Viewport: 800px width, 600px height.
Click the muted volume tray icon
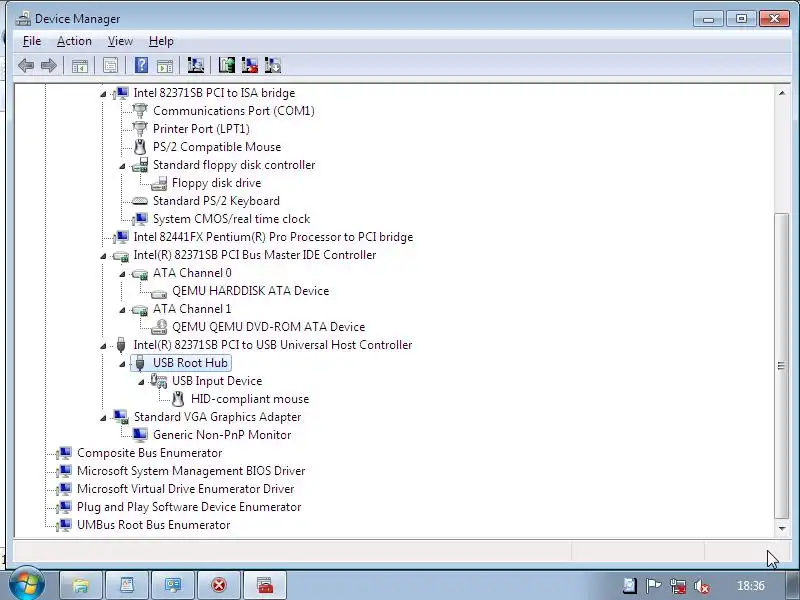[702, 586]
